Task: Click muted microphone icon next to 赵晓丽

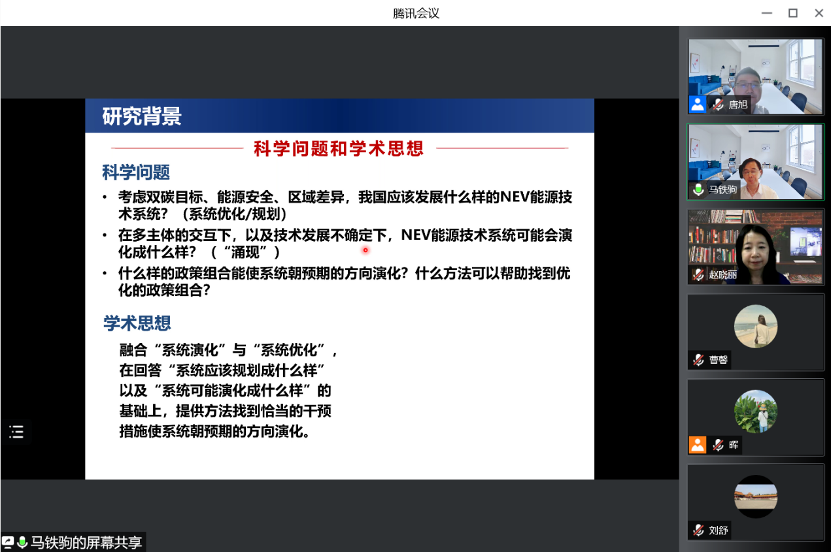Action: [698, 274]
